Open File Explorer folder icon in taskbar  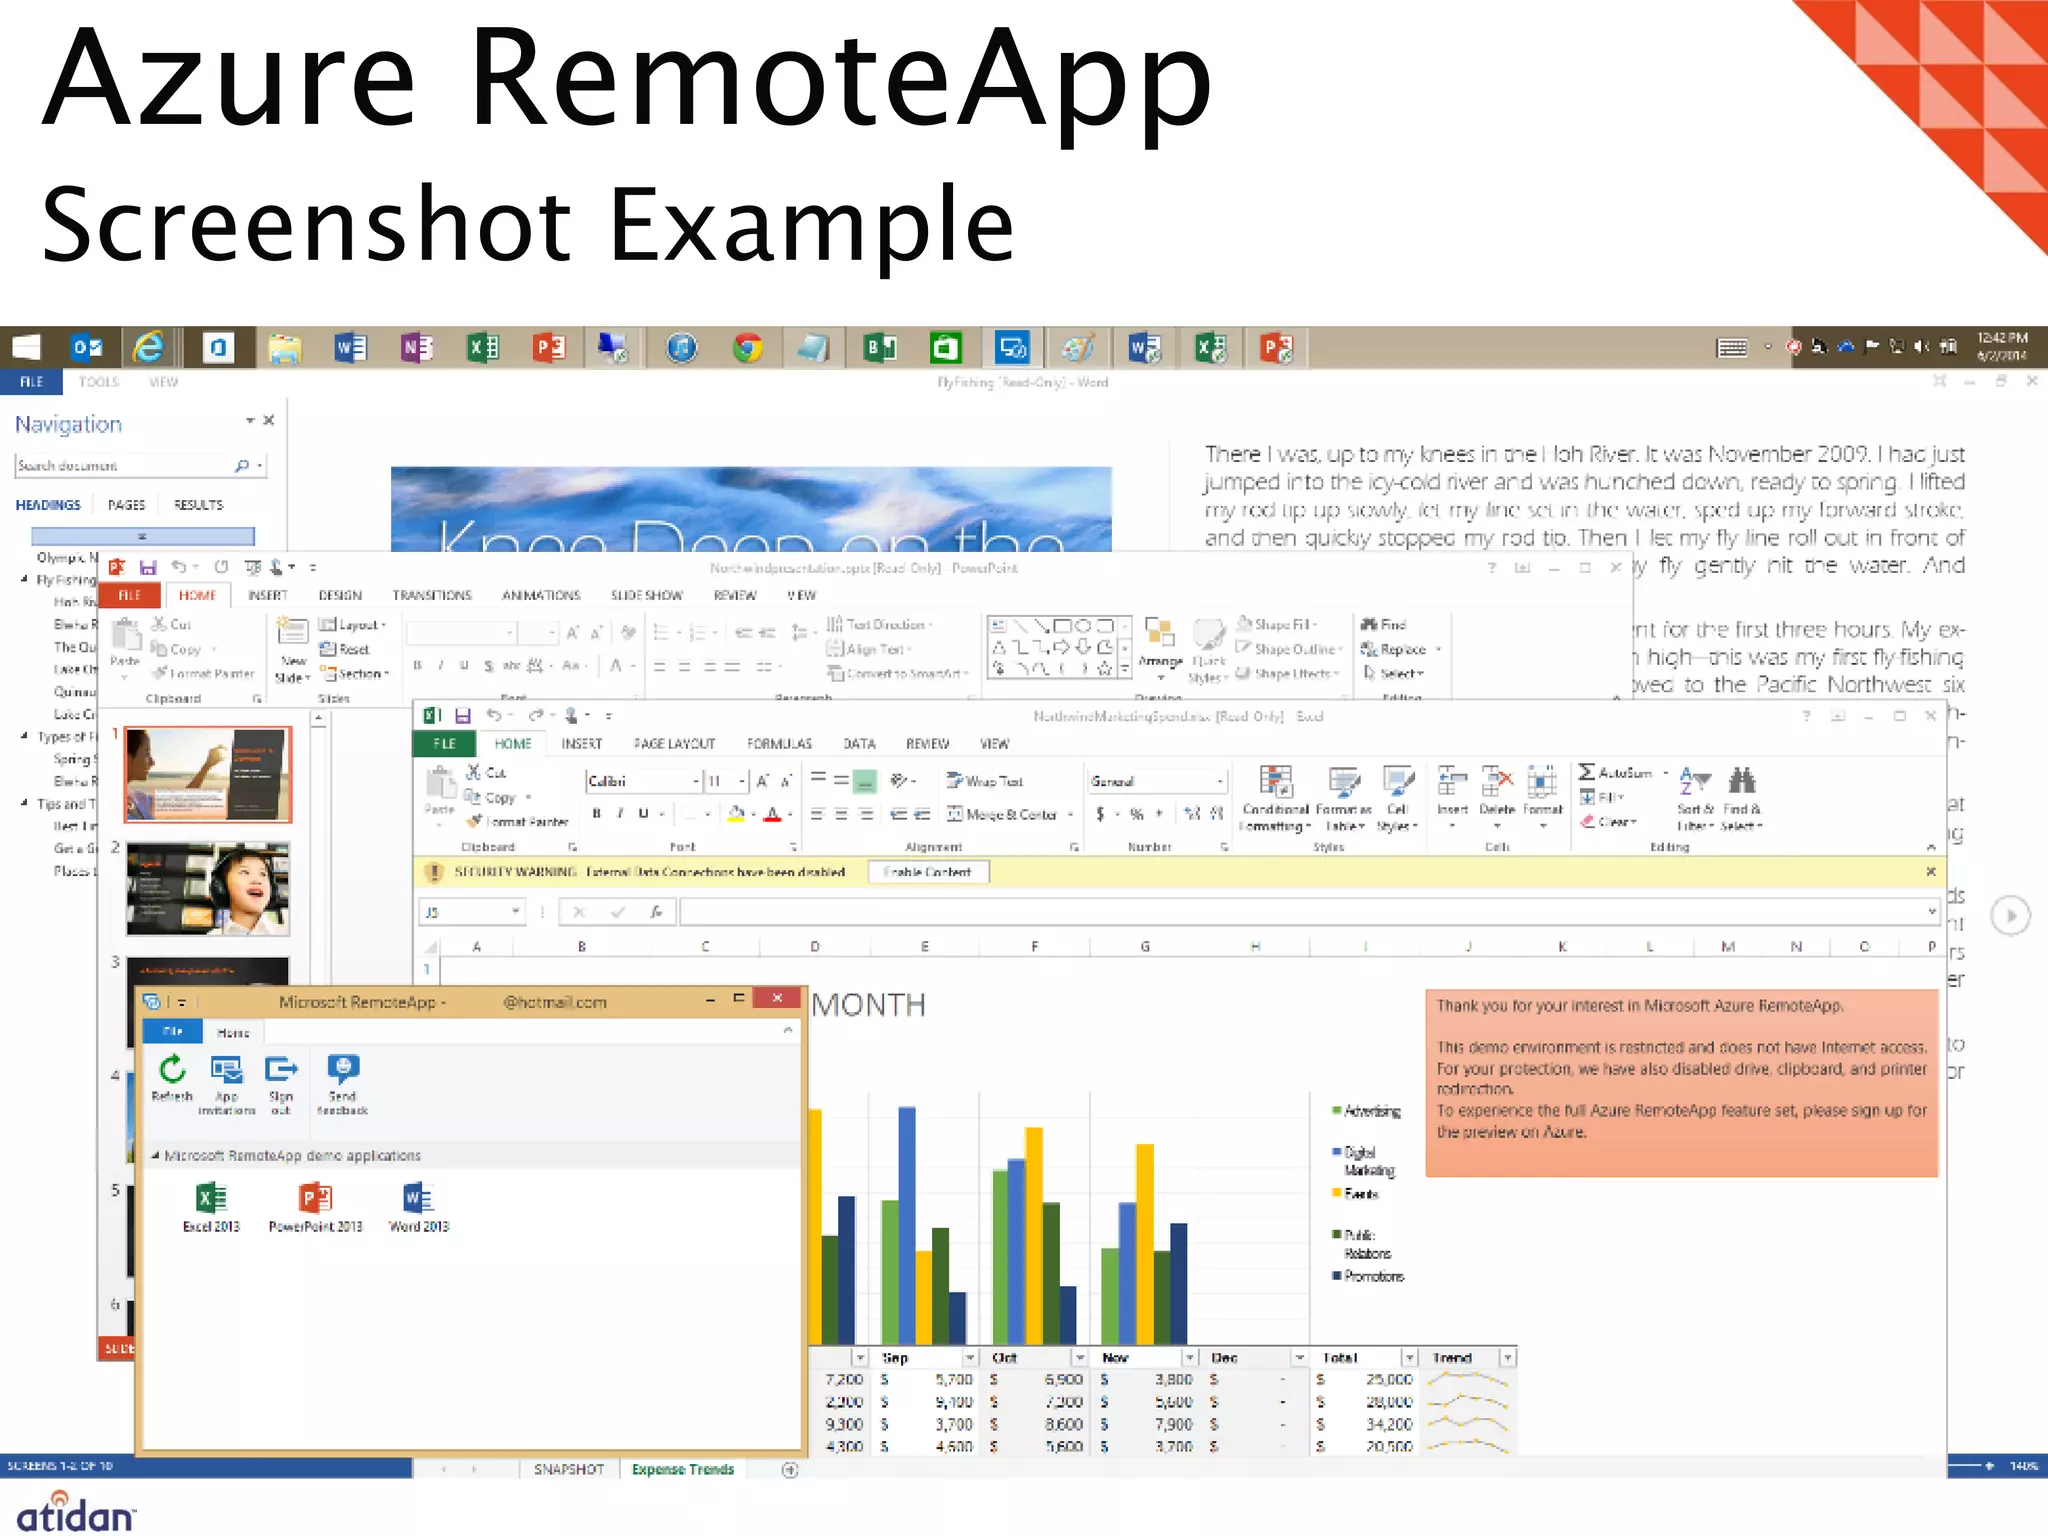(x=285, y=348)
